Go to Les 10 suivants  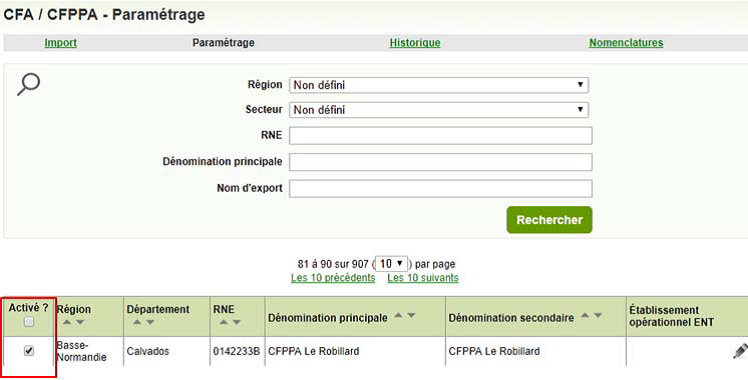tap(423, 277)
